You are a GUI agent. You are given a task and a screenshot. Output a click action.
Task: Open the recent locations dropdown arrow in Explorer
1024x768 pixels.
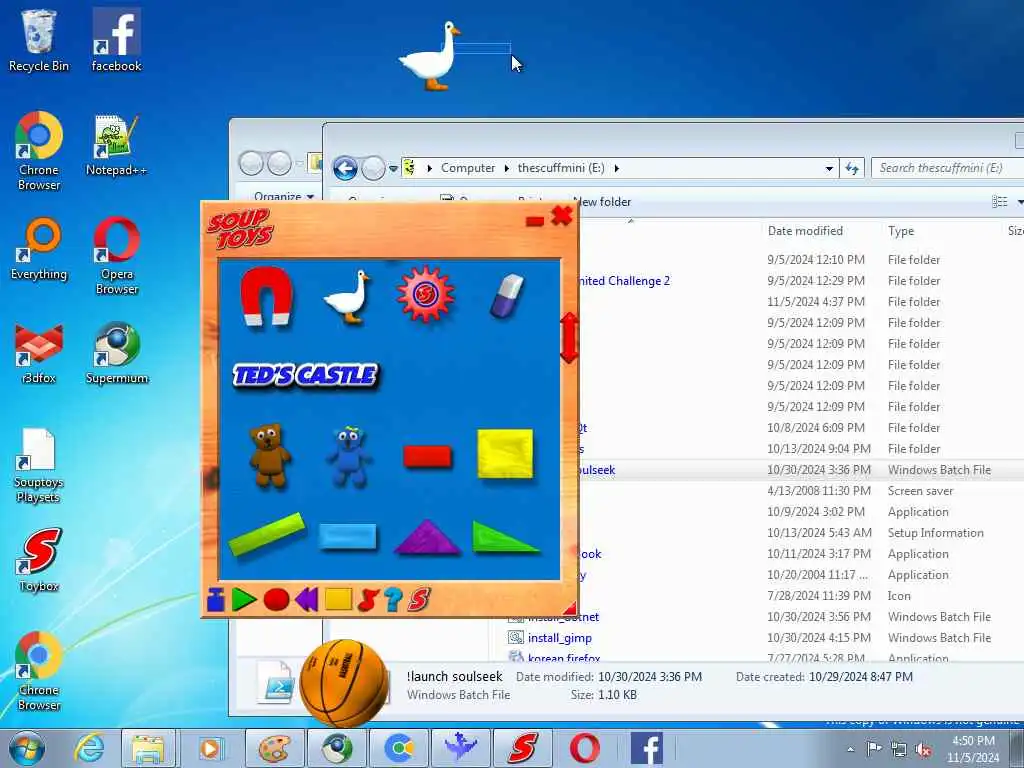point(393,169)
